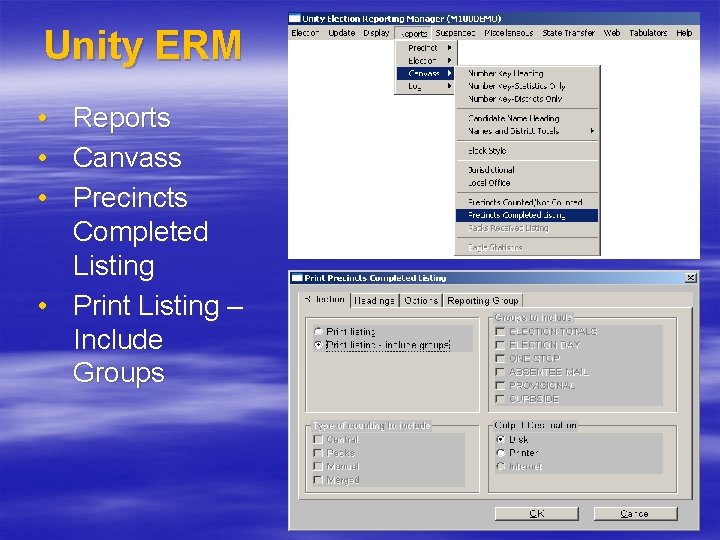
Task: Expand the highlighted Canvass submenu
Action: click(425, 73)
